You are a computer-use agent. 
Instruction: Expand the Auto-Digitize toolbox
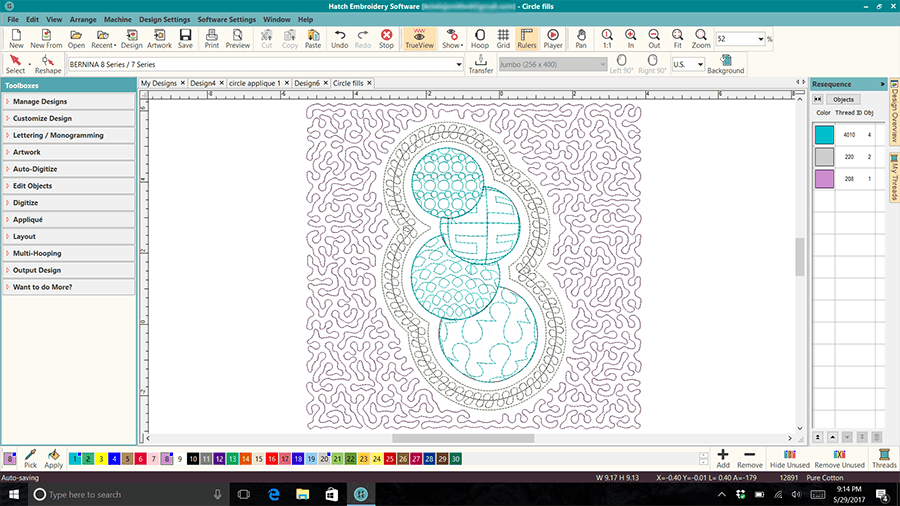(x=68, y=169)
